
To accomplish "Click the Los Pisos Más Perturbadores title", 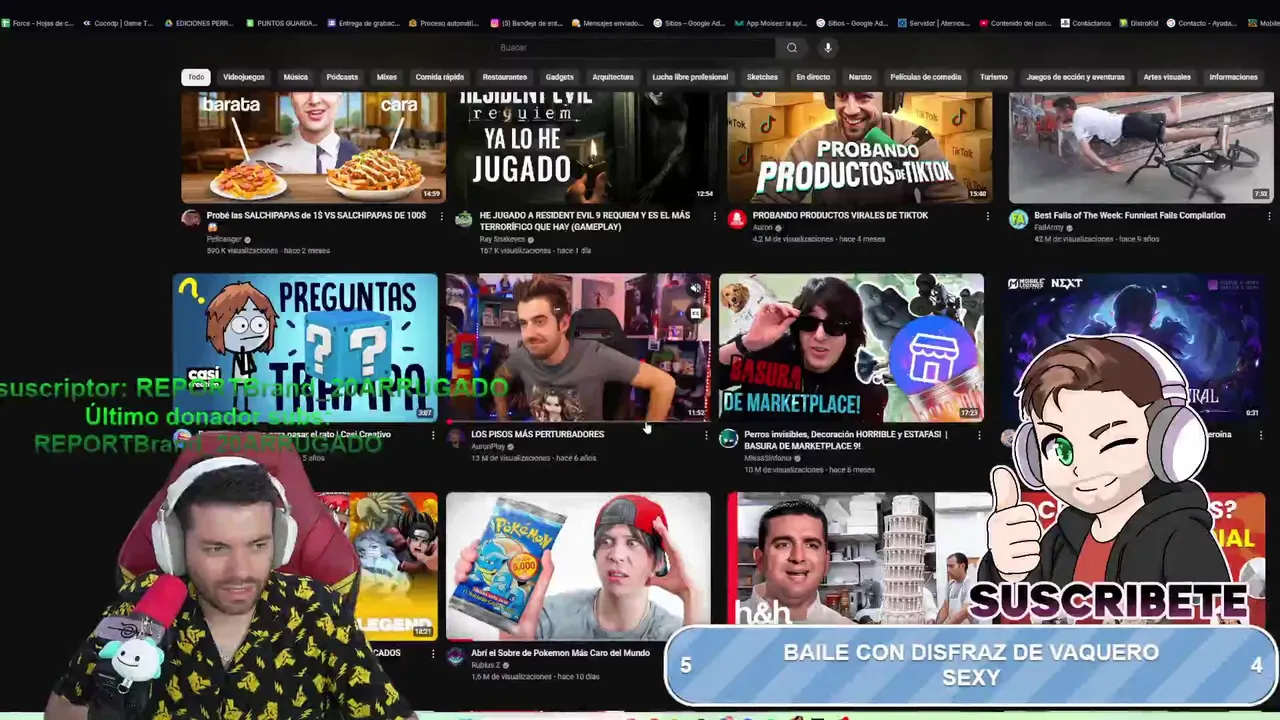I will (x=537, y=434).
